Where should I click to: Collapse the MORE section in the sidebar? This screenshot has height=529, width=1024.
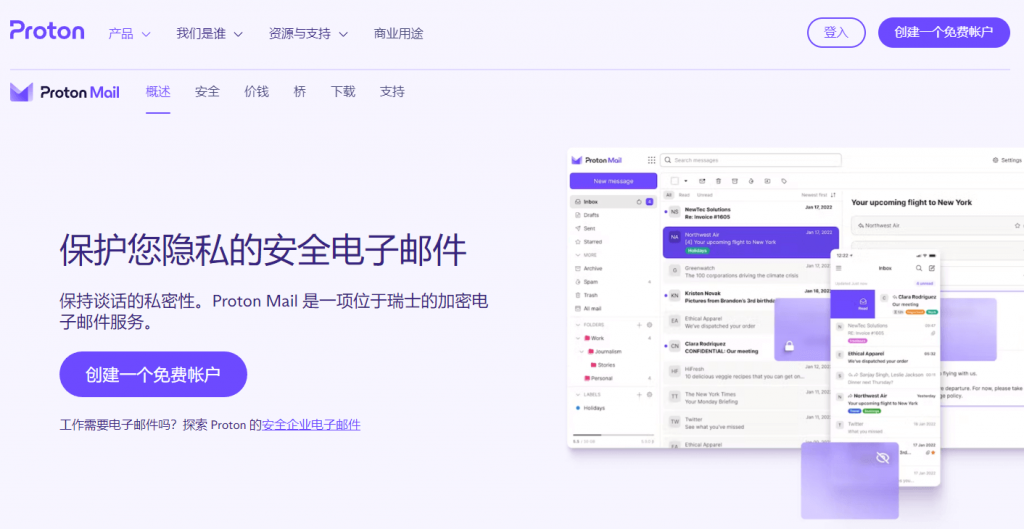[x=578, y=255]
